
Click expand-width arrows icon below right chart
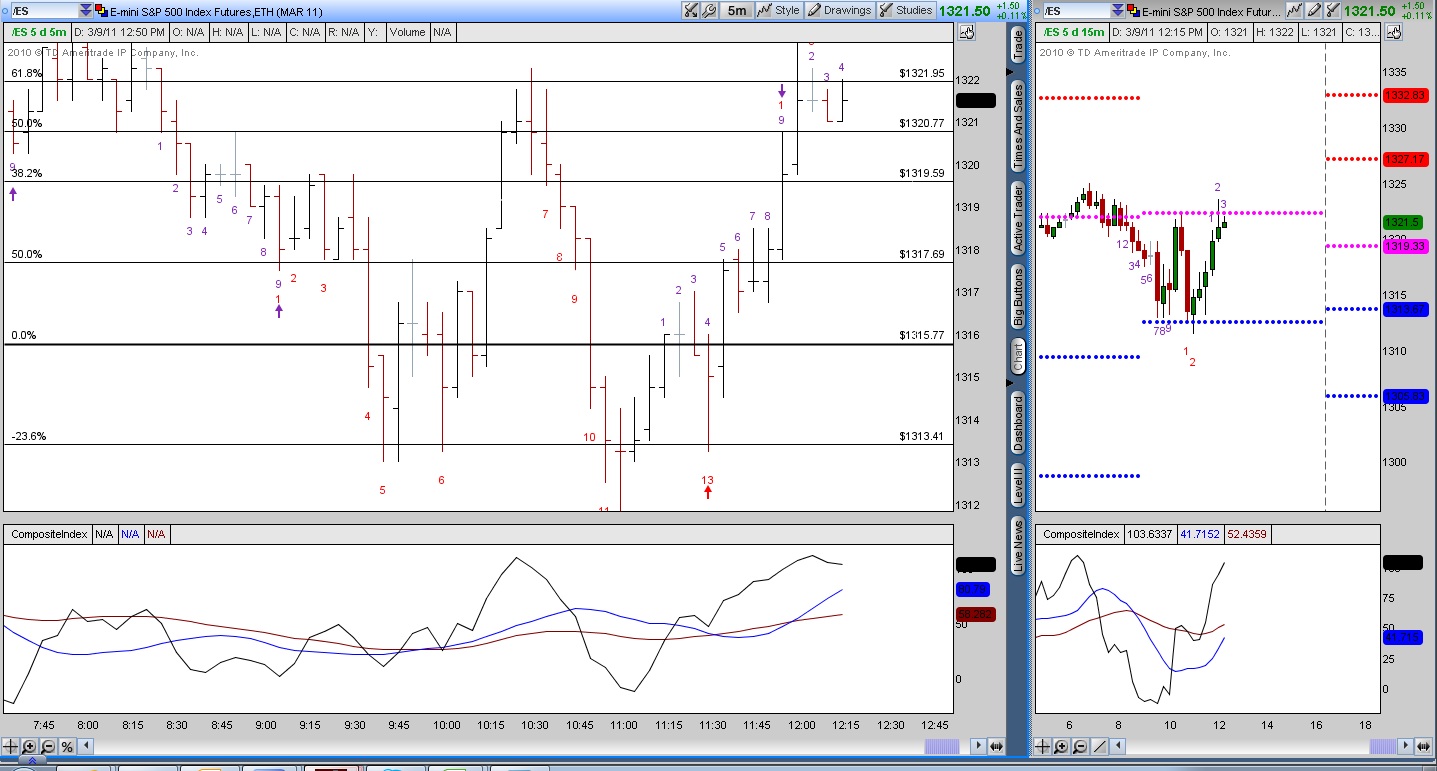click(x=1425, y=747)
